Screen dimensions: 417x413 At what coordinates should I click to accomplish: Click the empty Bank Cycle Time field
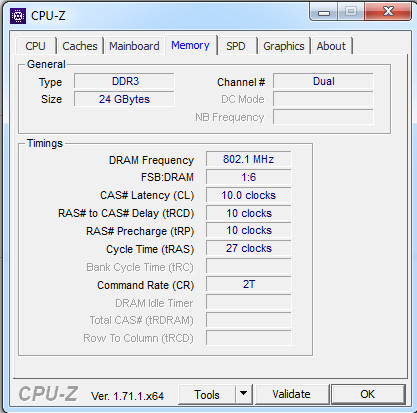pos(249,266)
